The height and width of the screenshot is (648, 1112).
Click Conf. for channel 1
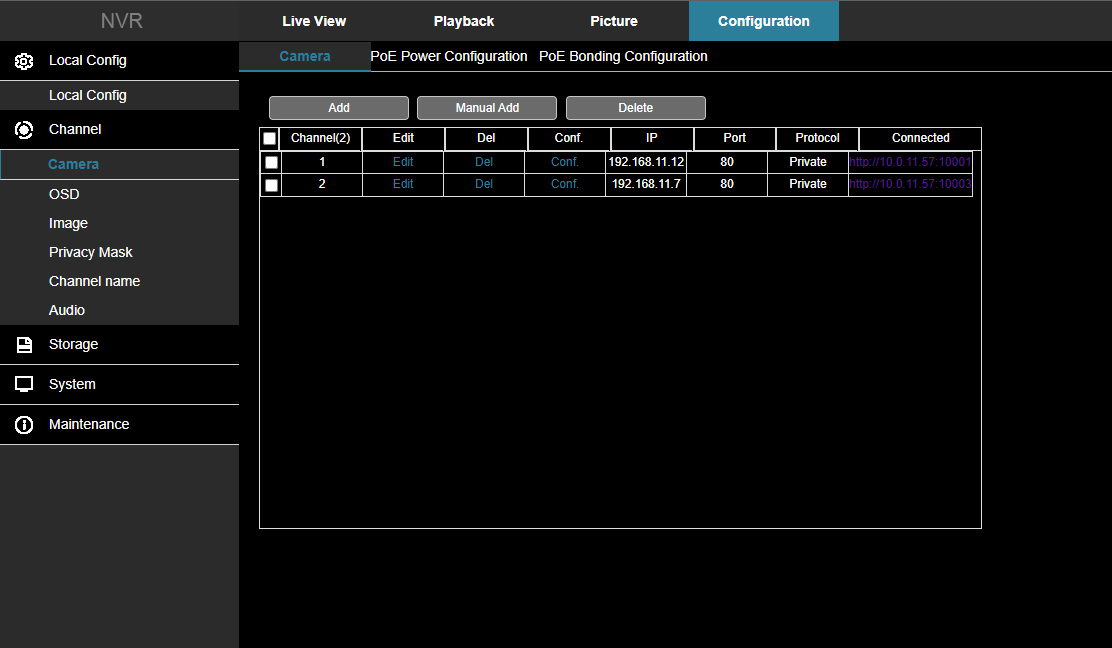pos(565,162)
